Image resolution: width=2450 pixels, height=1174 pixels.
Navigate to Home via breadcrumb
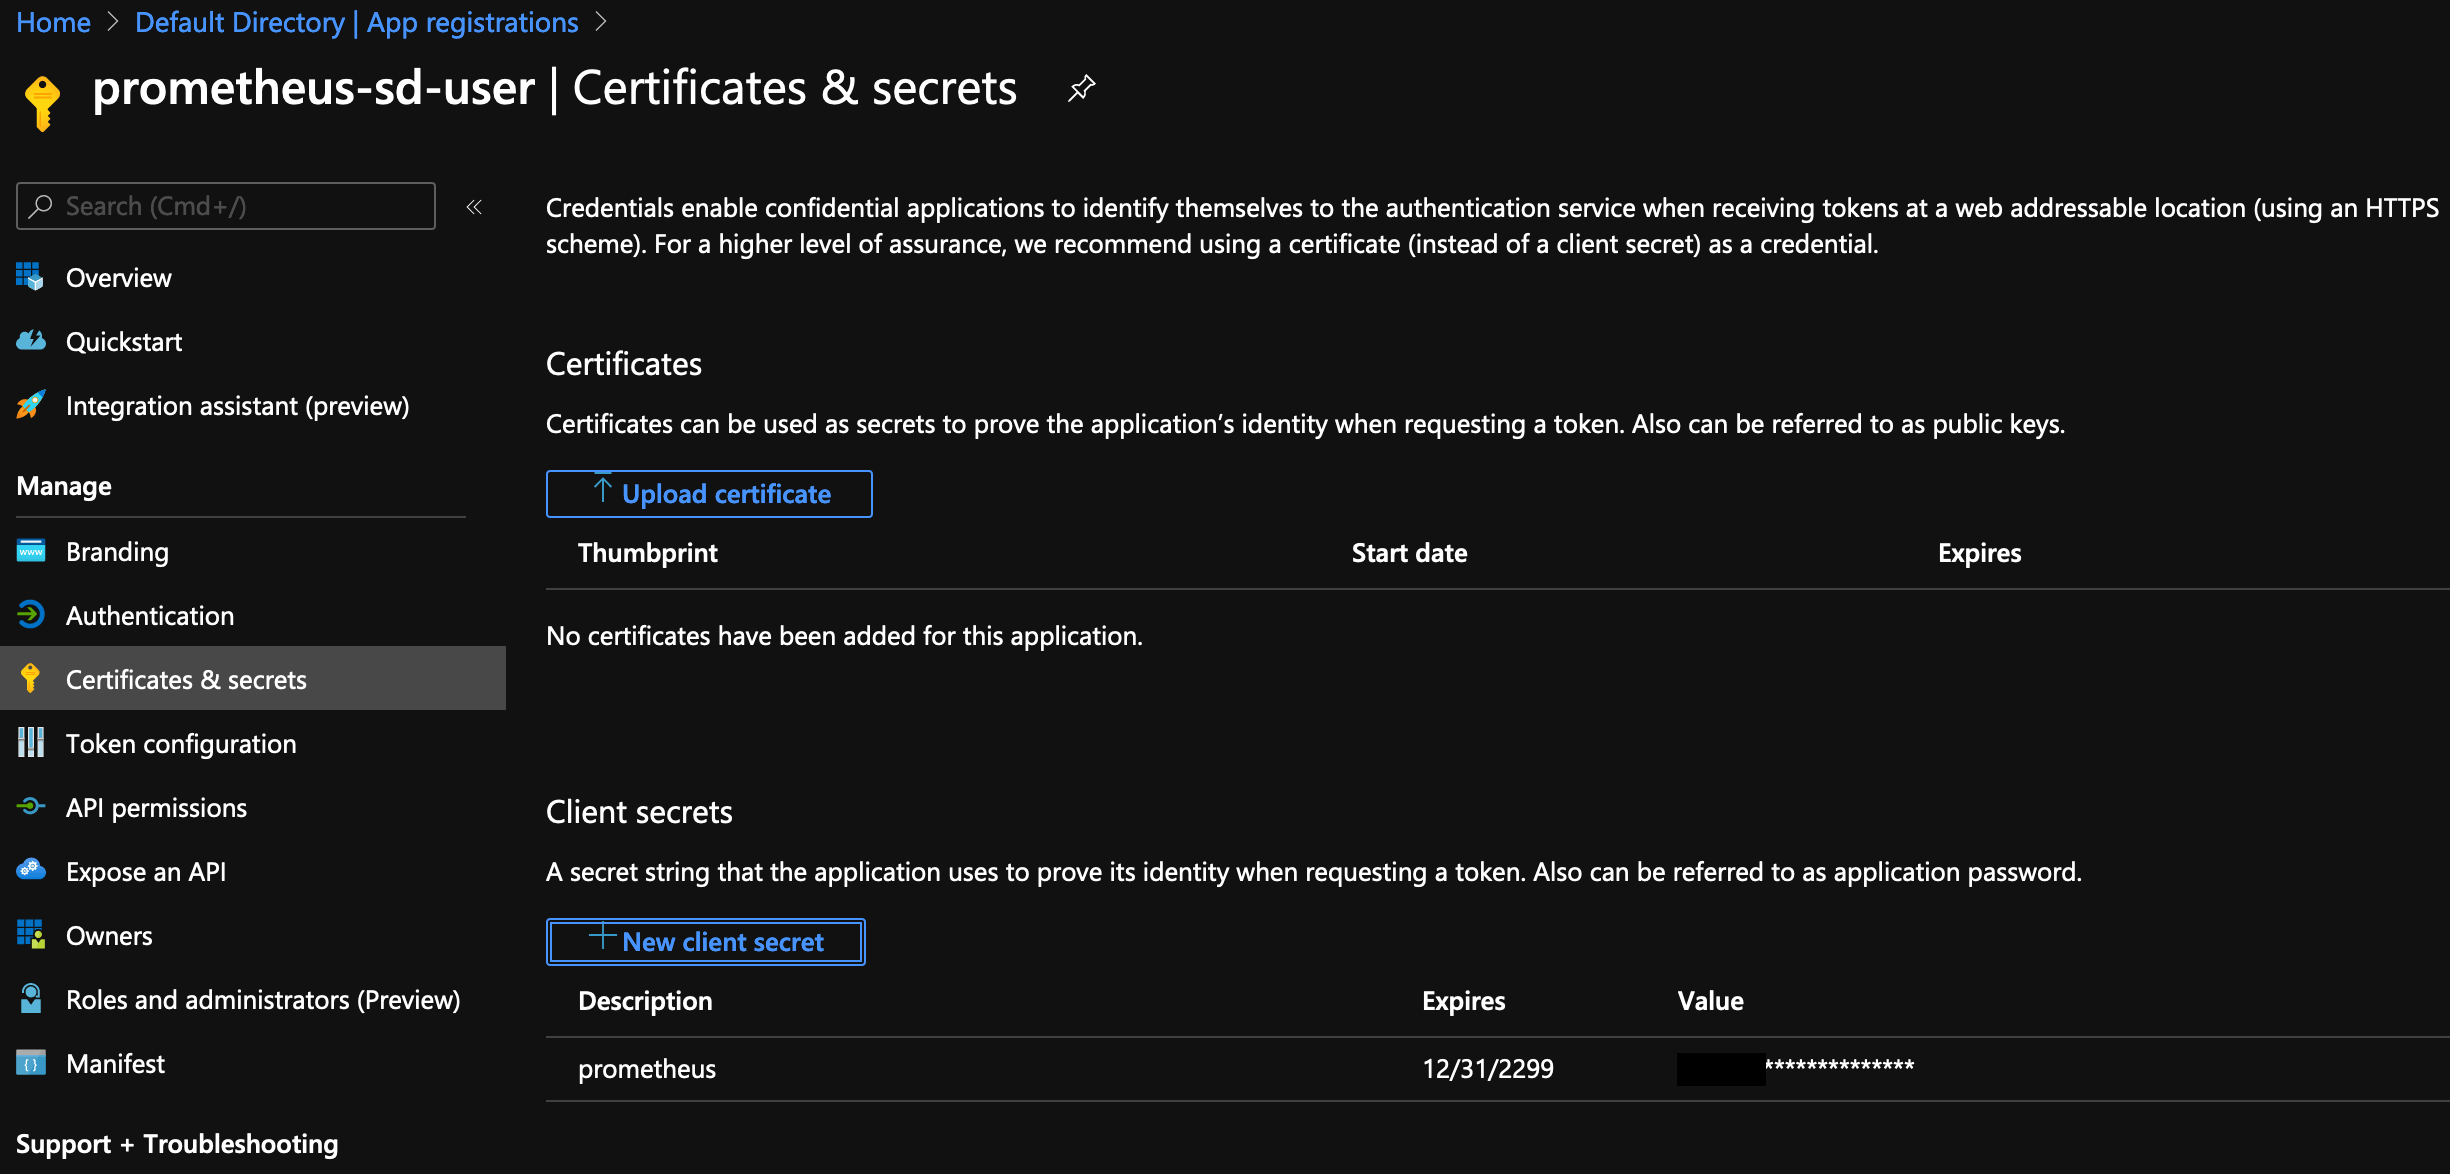[52, 21]
